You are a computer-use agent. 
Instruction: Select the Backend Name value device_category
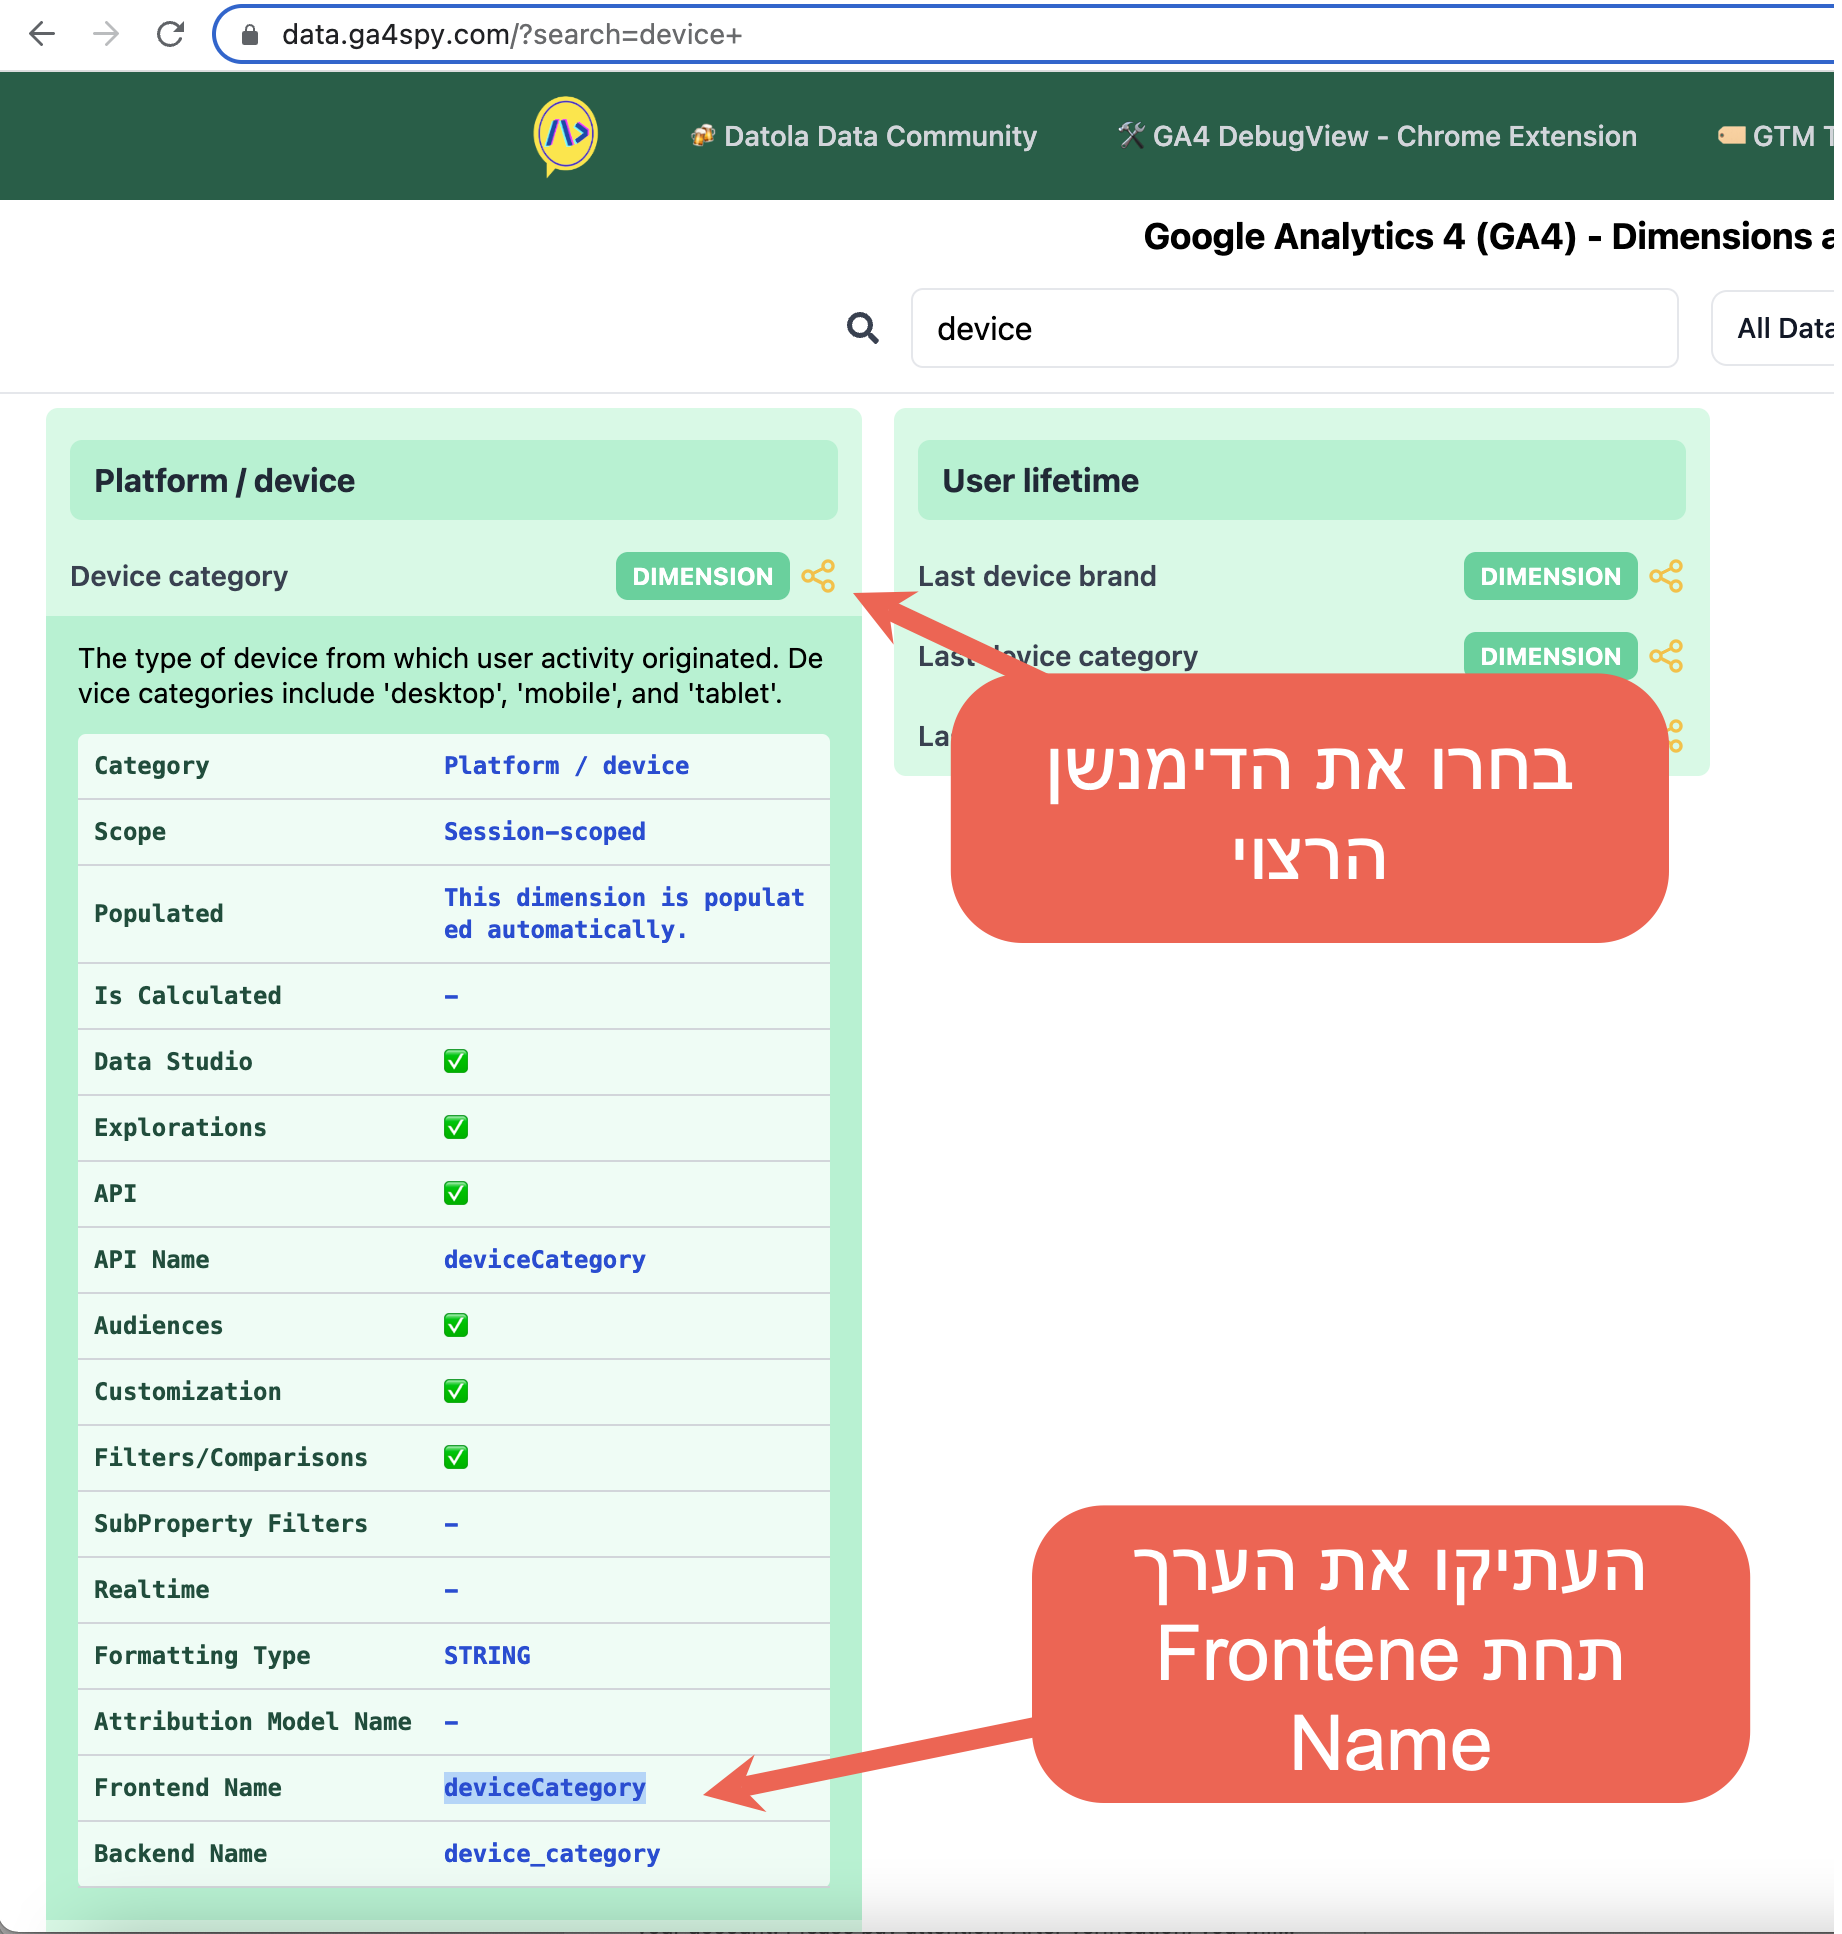pyautogui.click(x=552, y=1853)
